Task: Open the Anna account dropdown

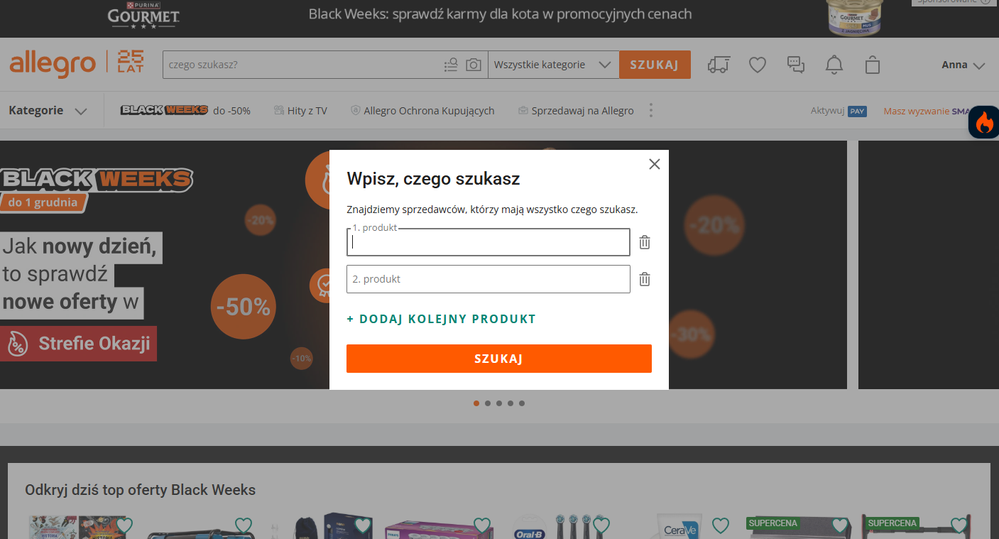Action: point(967,65)
